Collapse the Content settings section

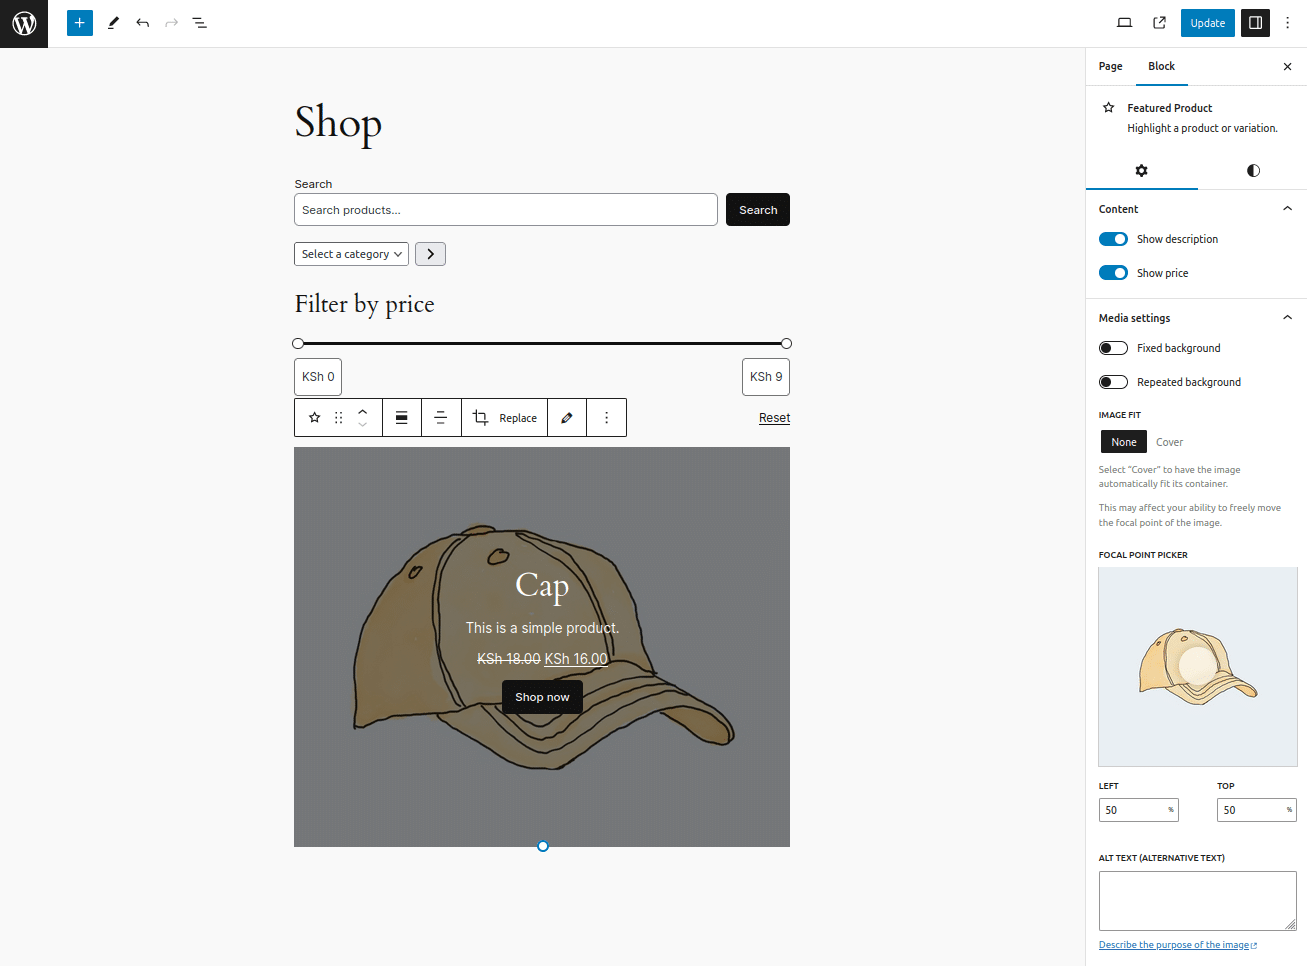tap(1287, 209)
